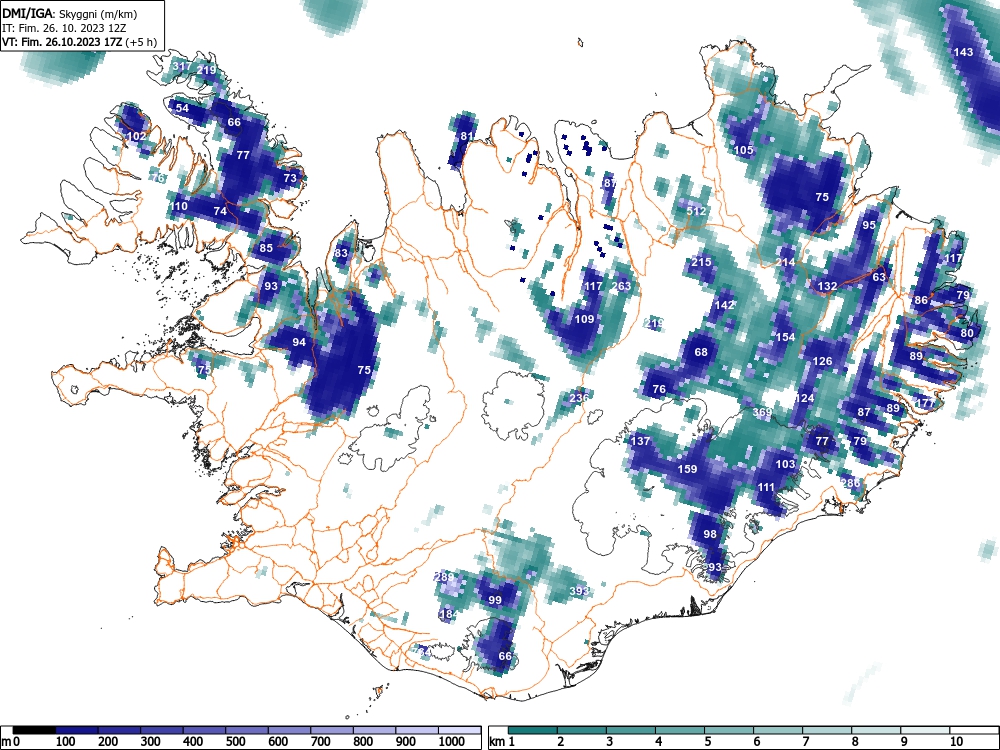The width and height of the screenshot is (1000, 750).
Task: Click the visibility value 236 on the map
Action: point(579,398)
